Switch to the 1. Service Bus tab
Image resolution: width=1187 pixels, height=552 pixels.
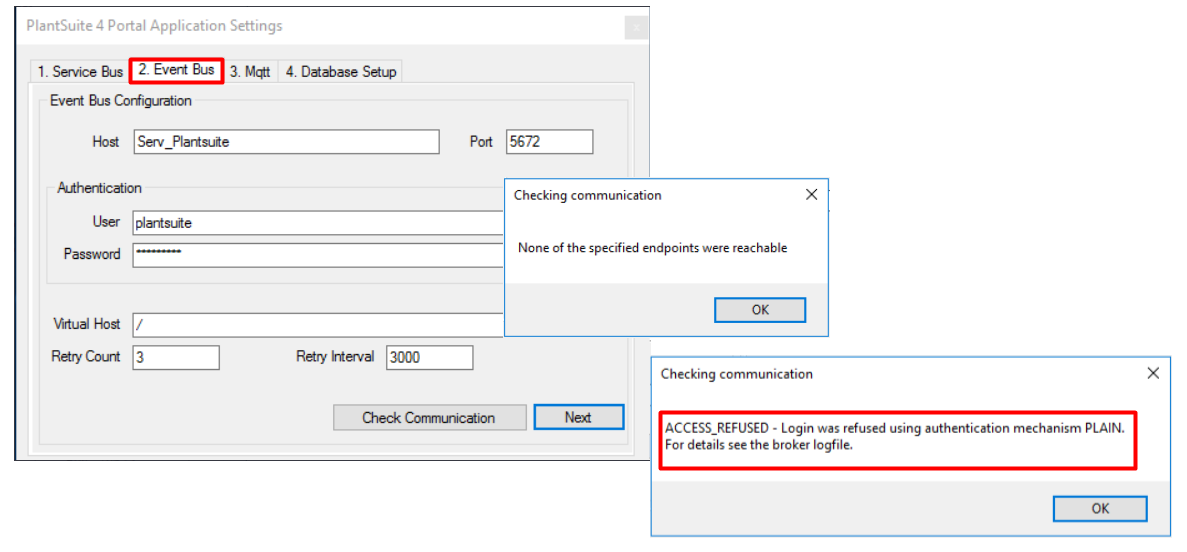pyautogui.click(x=79, y=73)
